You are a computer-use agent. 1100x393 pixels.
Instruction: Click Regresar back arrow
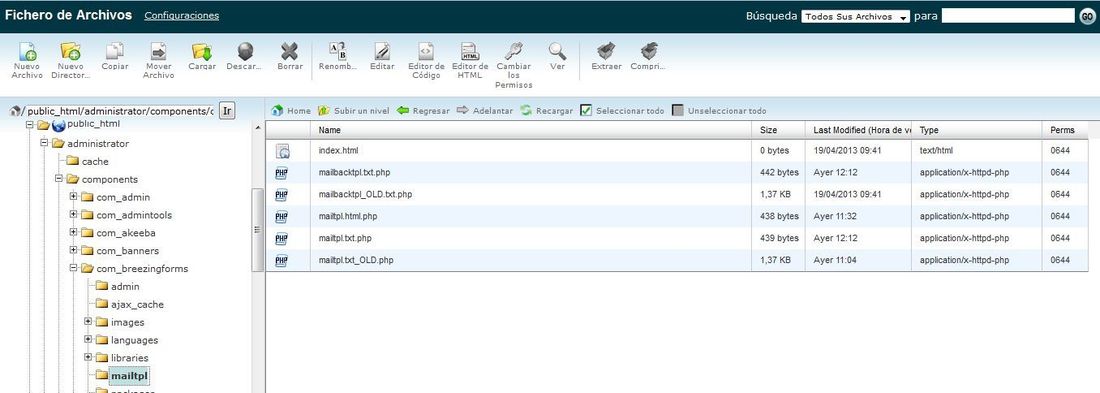[423, 111]
